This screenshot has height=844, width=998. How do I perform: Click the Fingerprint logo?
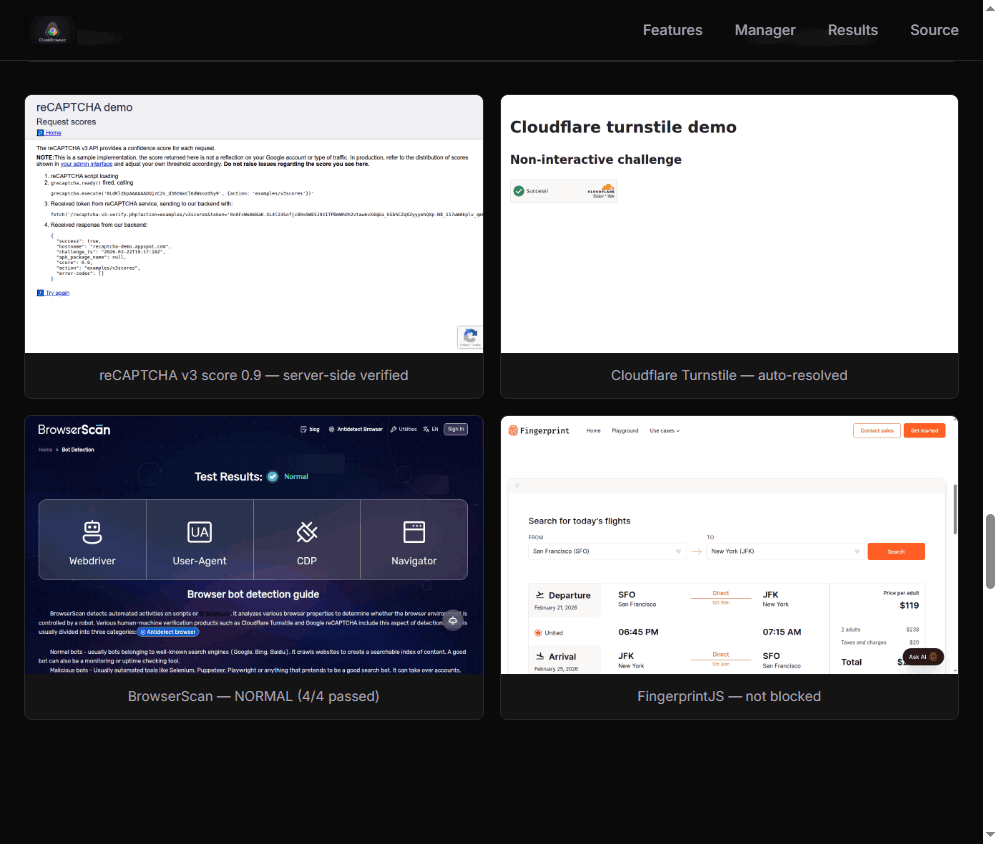(x=538, y=430)
